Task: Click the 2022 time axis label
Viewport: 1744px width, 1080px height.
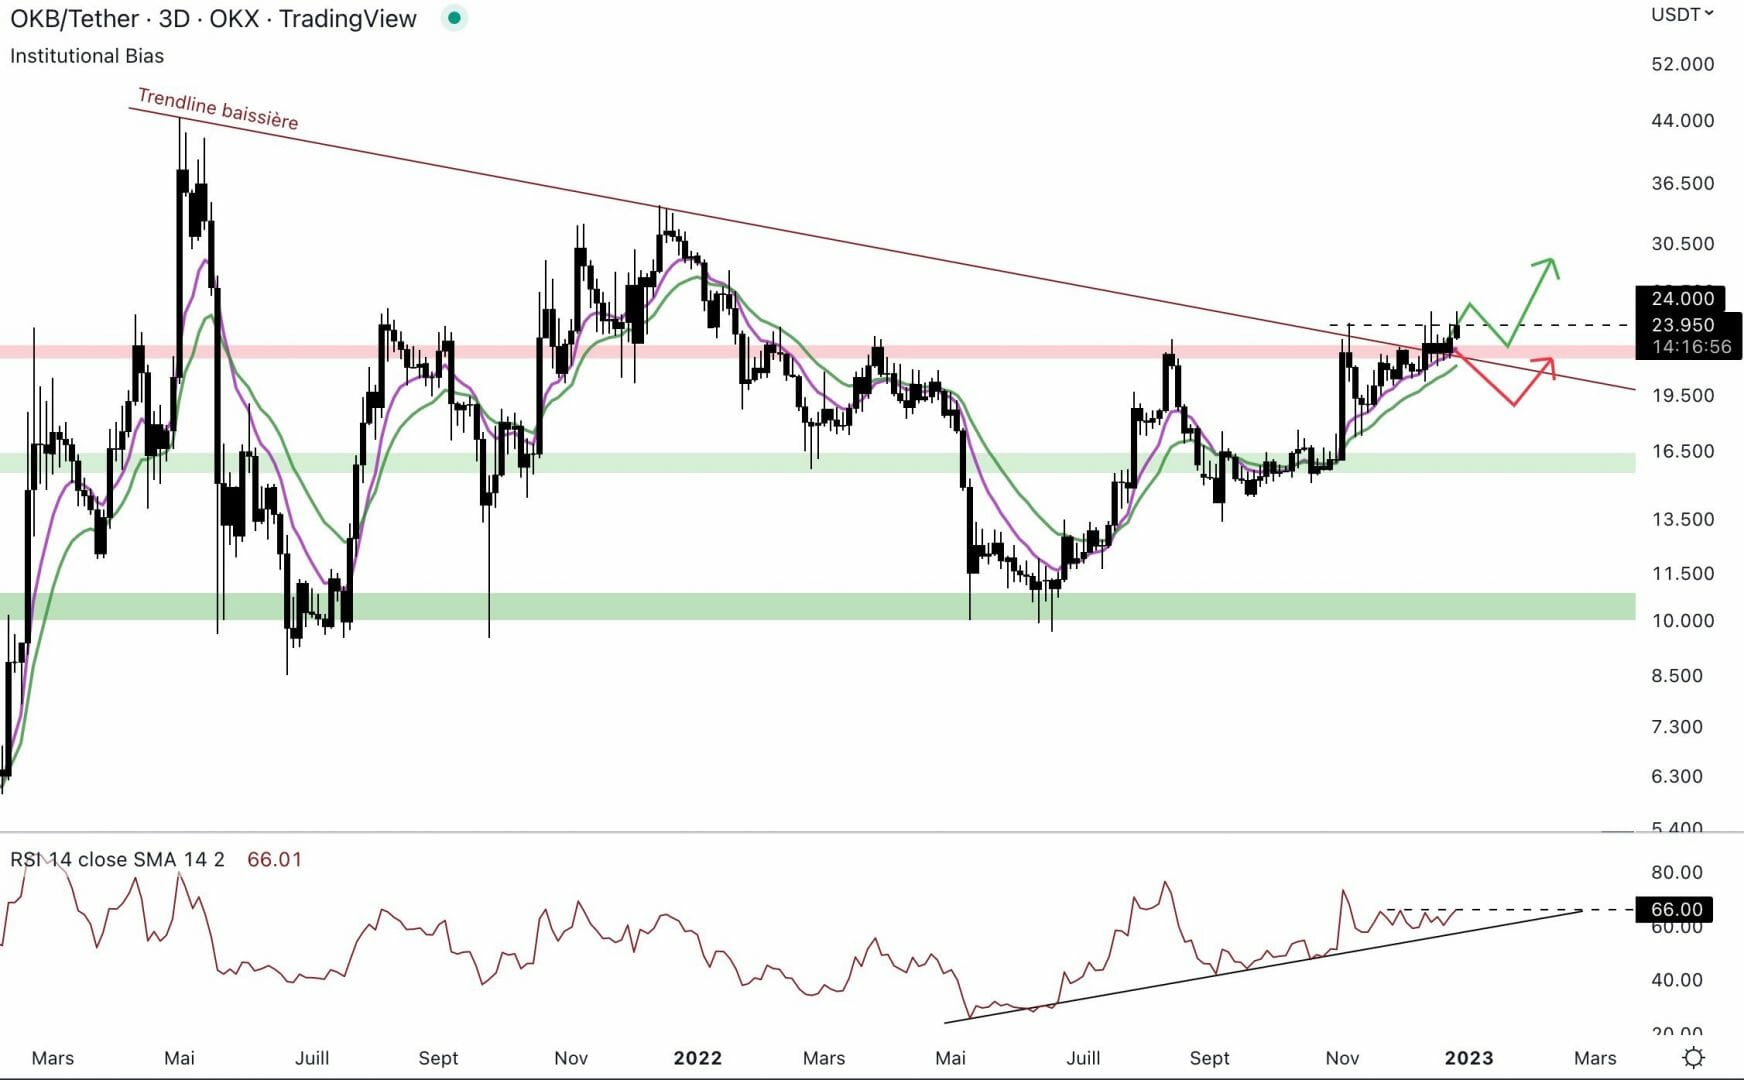Action: click(x=697, y=1058)
